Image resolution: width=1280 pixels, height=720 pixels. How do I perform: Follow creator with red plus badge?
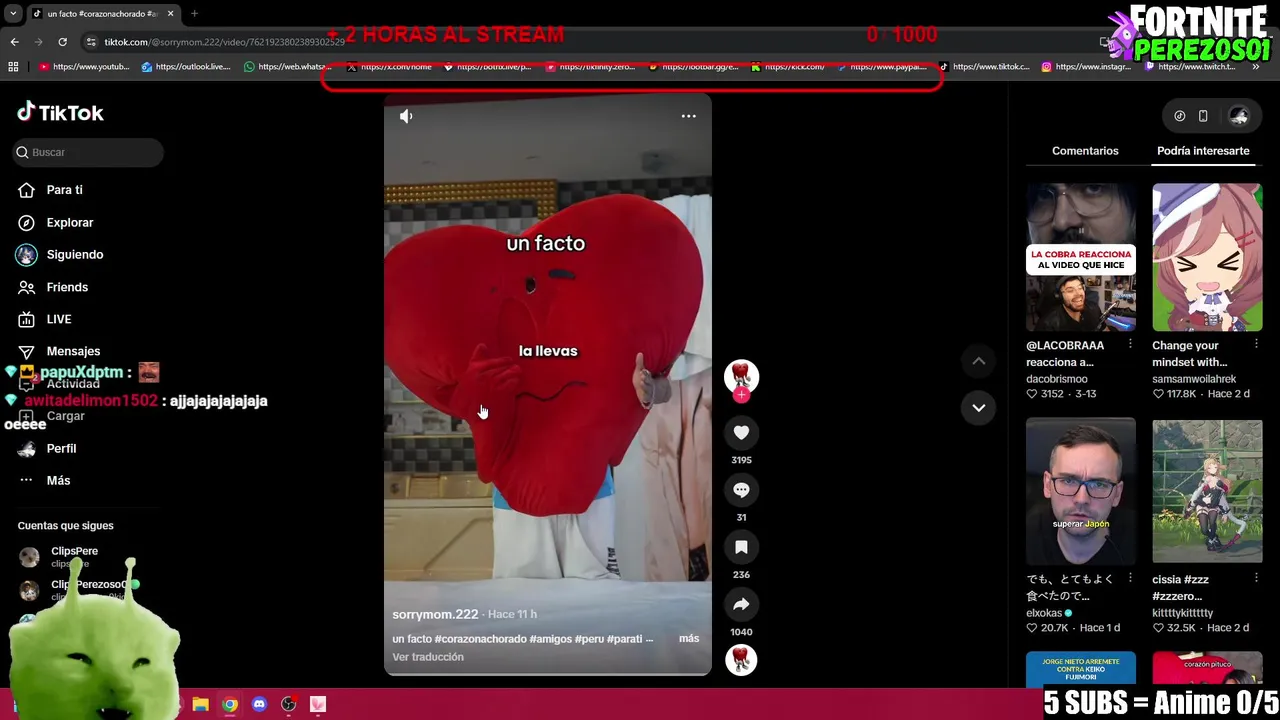(741, 395)
